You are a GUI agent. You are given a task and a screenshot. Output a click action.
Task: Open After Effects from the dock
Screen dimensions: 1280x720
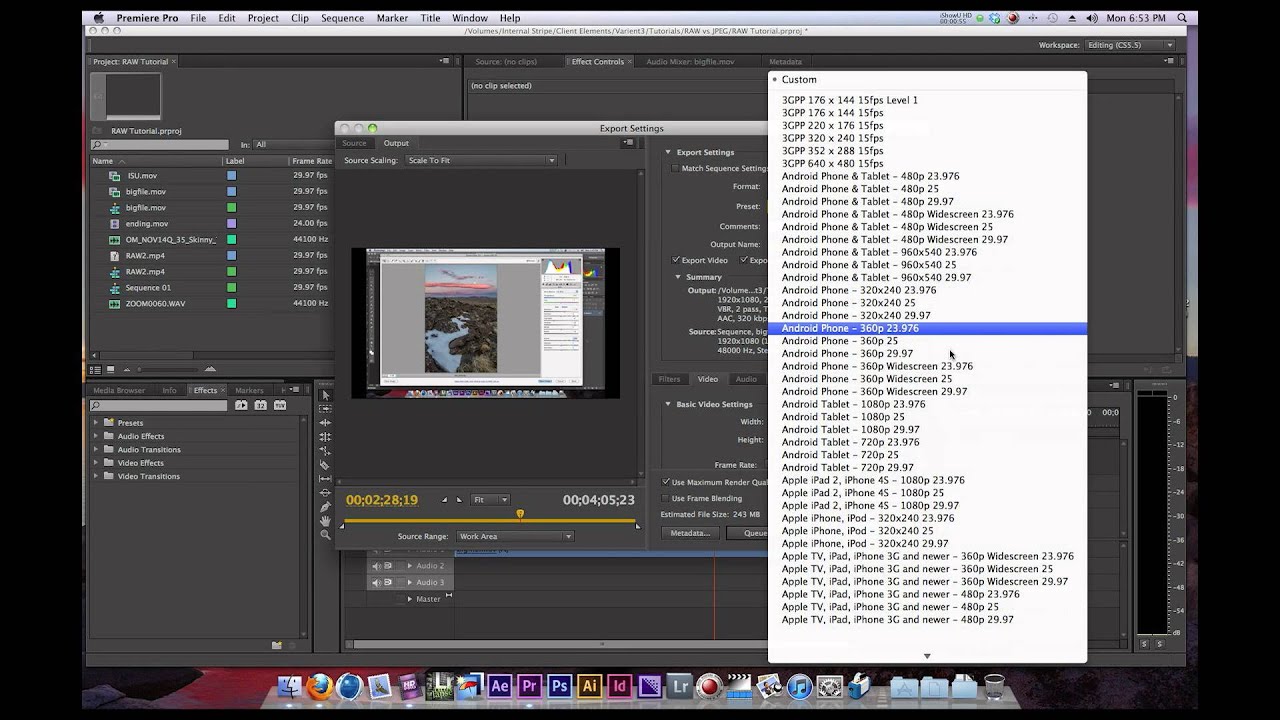tap(499, 686)
